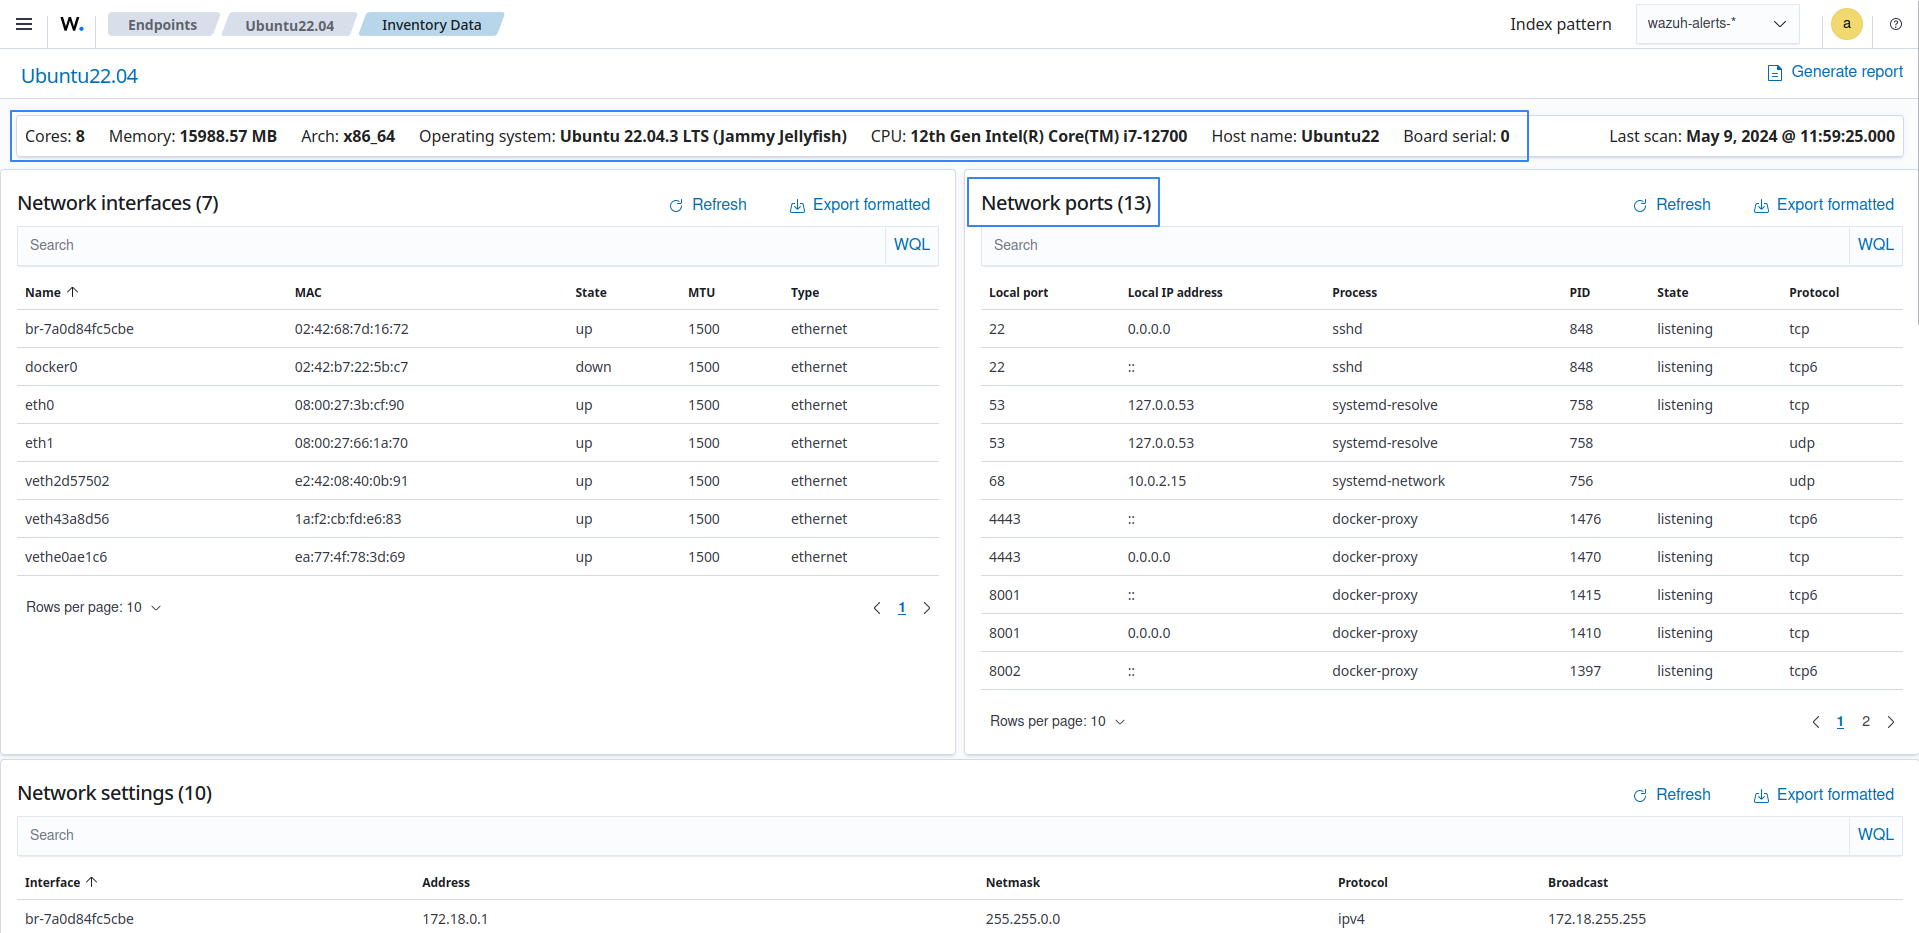
Task: Click export icon in Network settings panel
Action: [x=1761, y=795]
